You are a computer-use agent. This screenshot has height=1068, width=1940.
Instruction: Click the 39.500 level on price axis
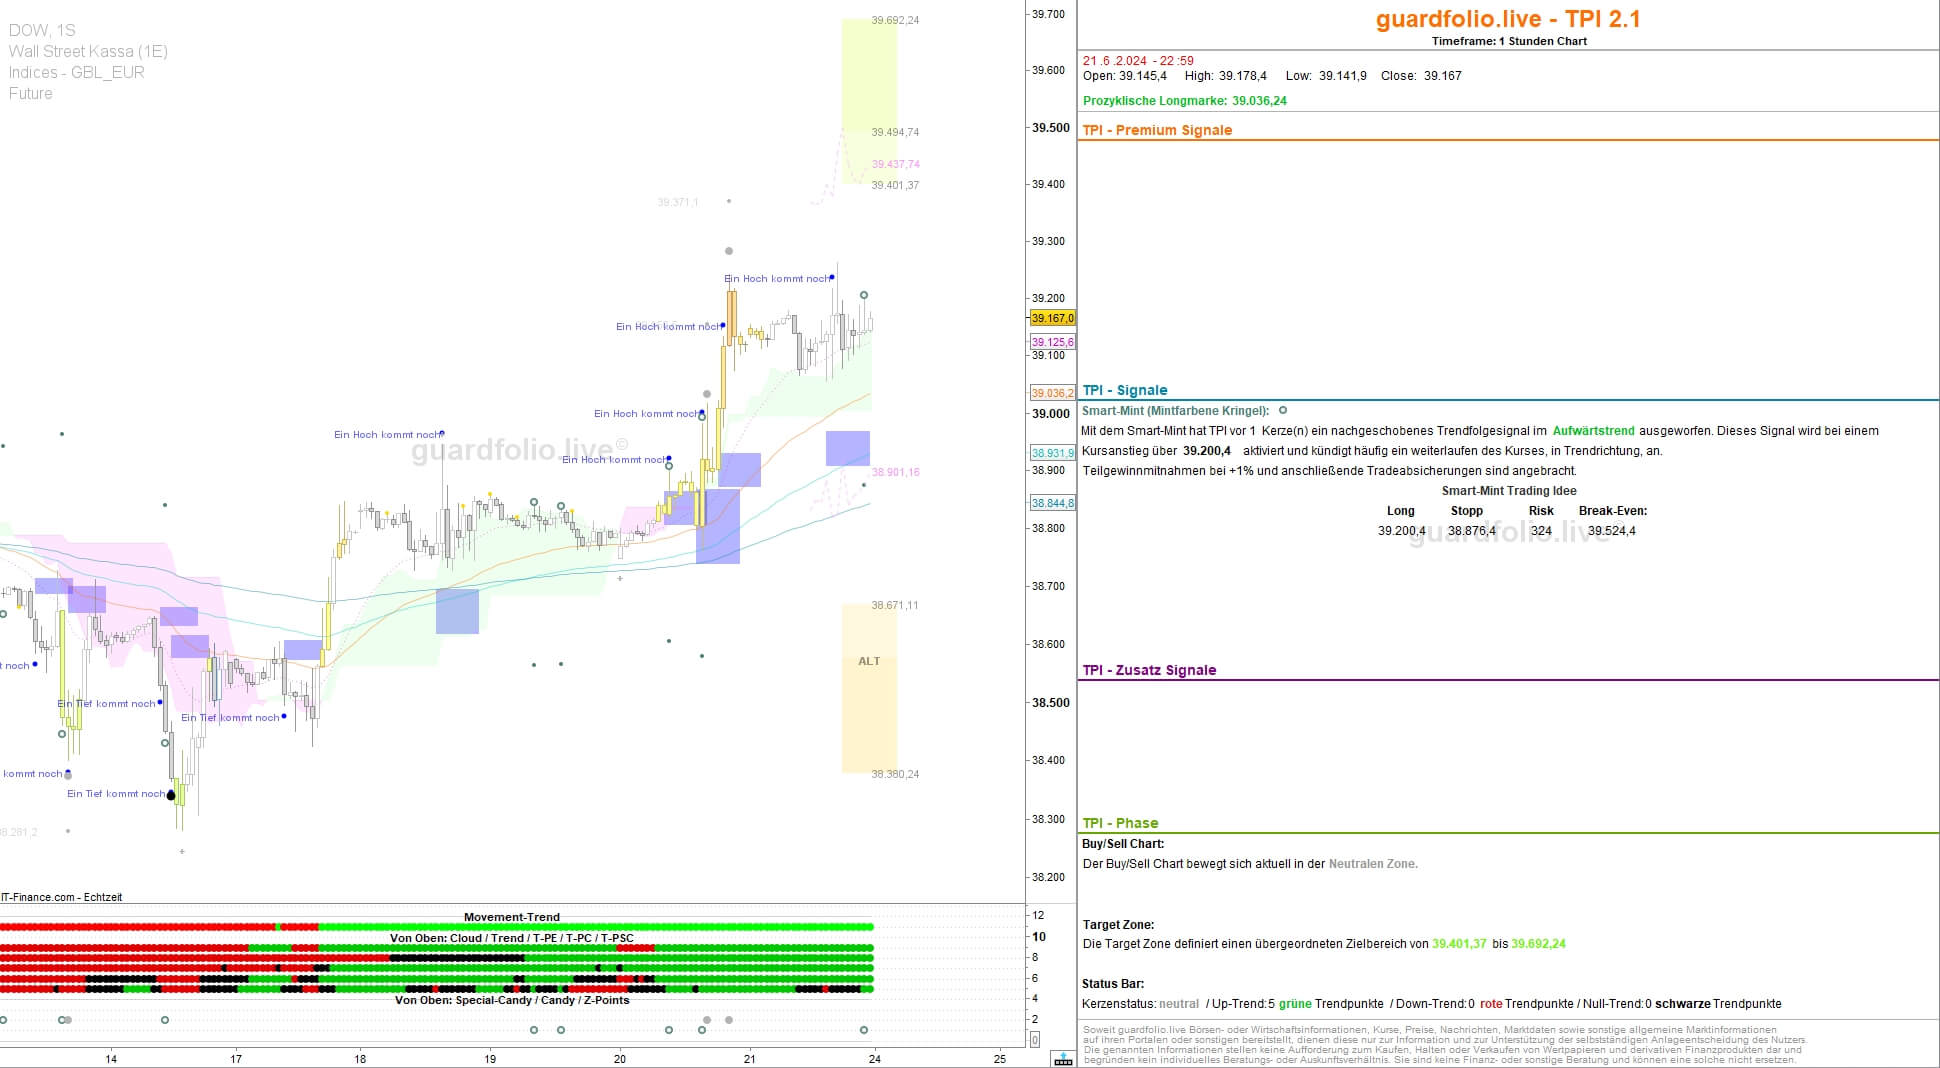(1050, 128)
